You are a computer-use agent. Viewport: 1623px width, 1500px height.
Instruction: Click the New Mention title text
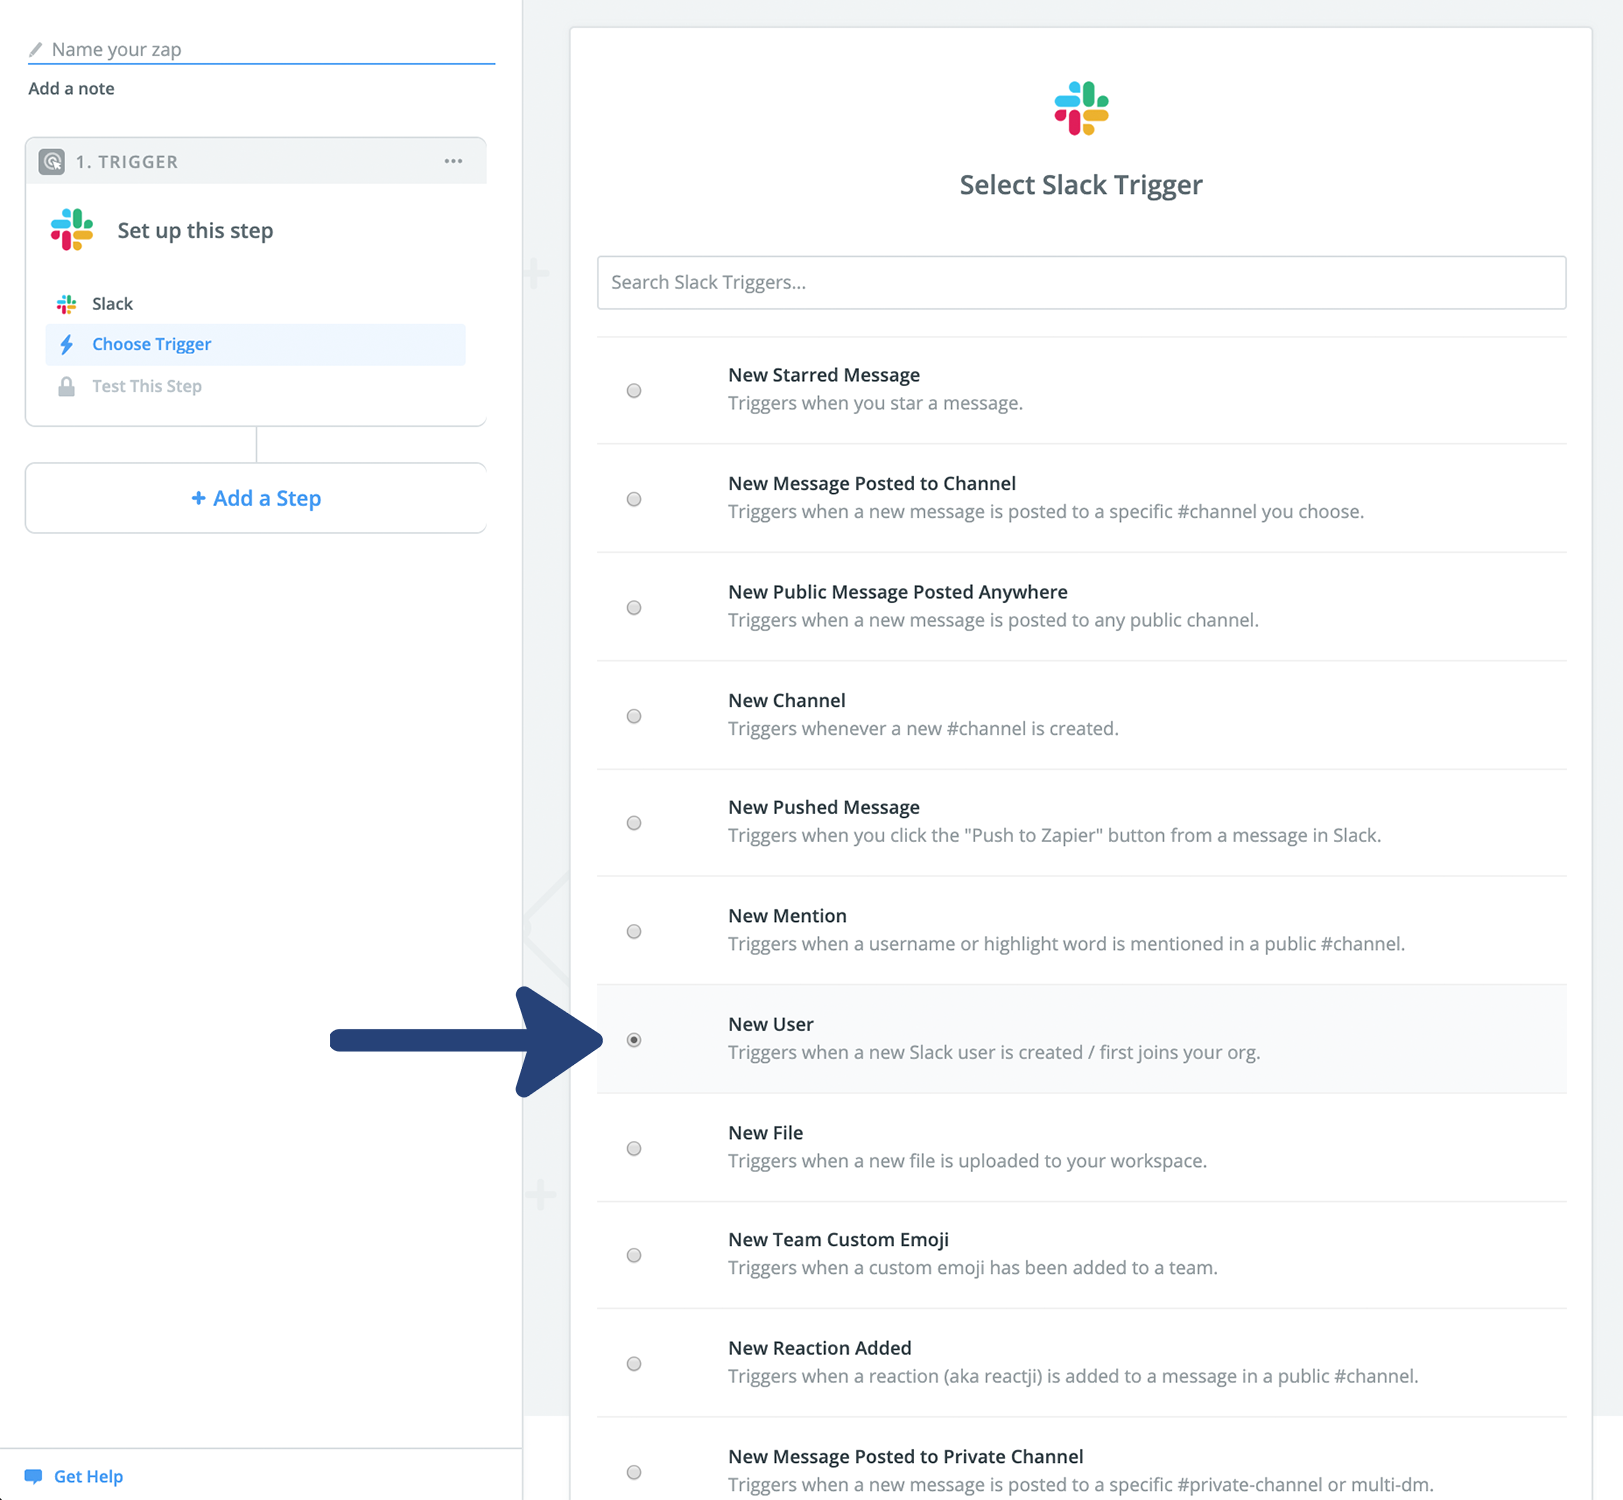pyautogui.click(x=788, y=916)
